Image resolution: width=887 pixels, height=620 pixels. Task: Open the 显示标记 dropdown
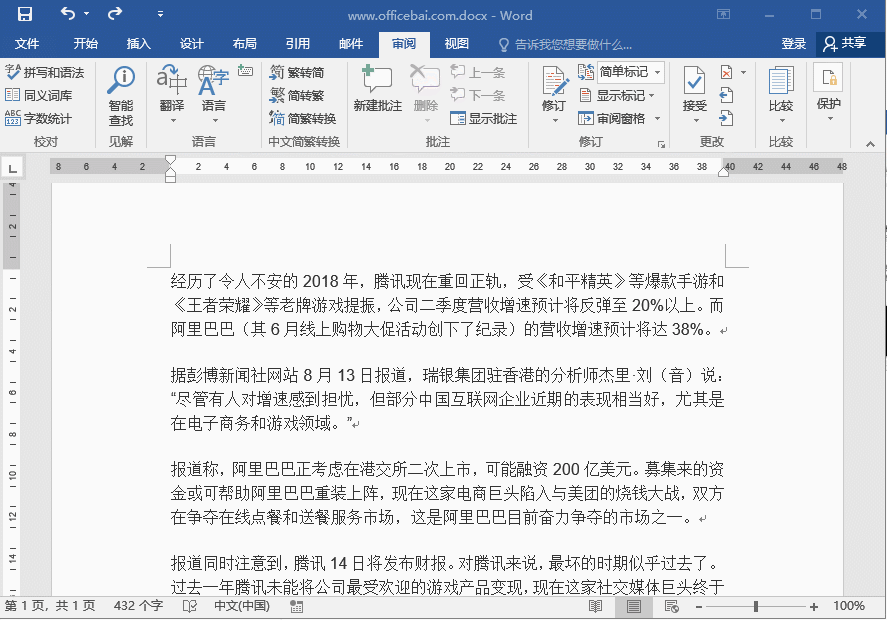pos(617,95)
